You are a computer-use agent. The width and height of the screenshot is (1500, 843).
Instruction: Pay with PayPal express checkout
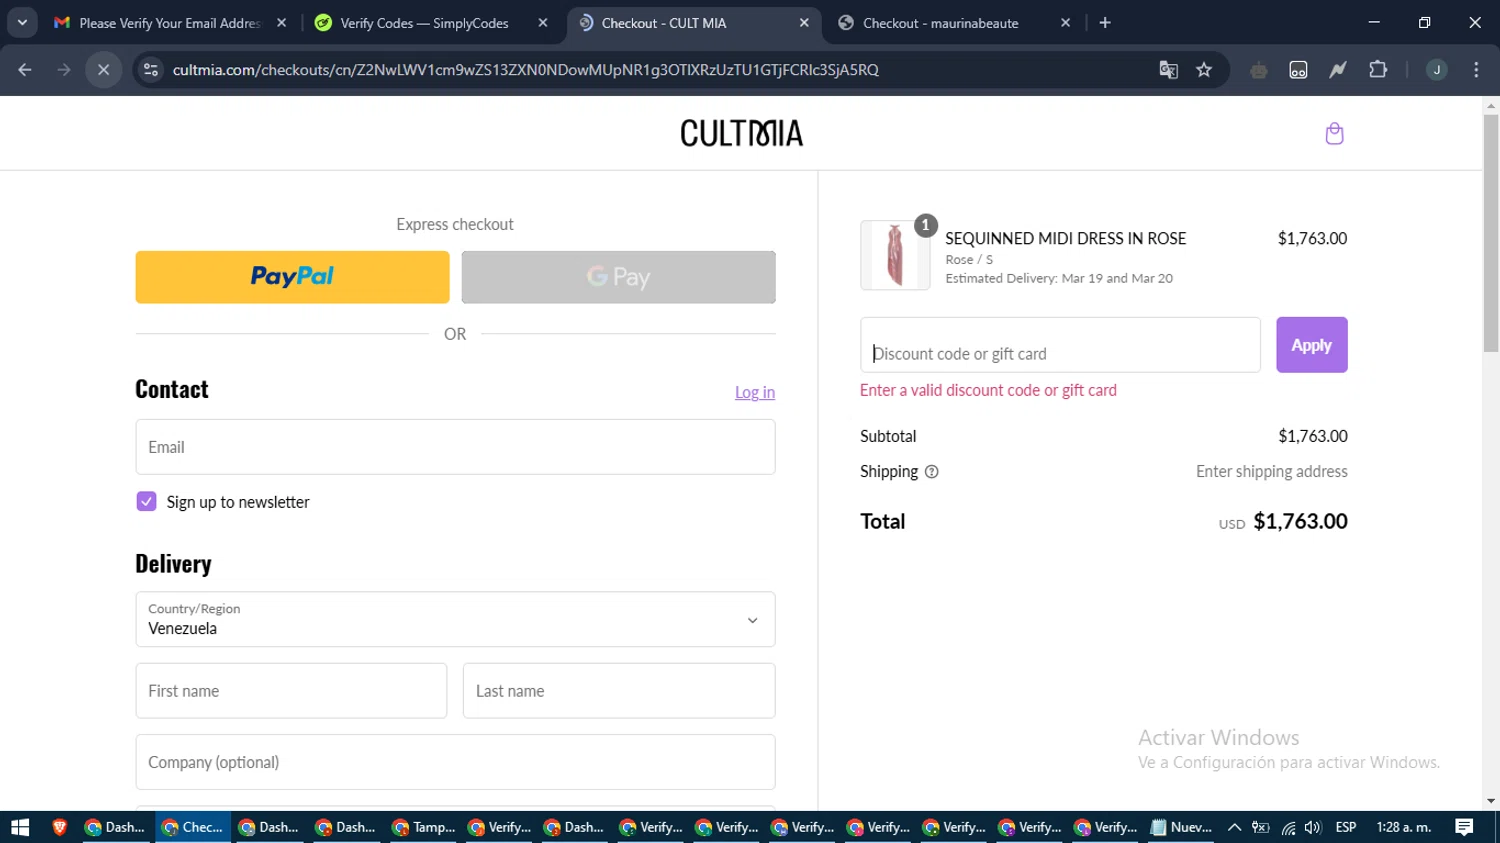tap(292, 277)
